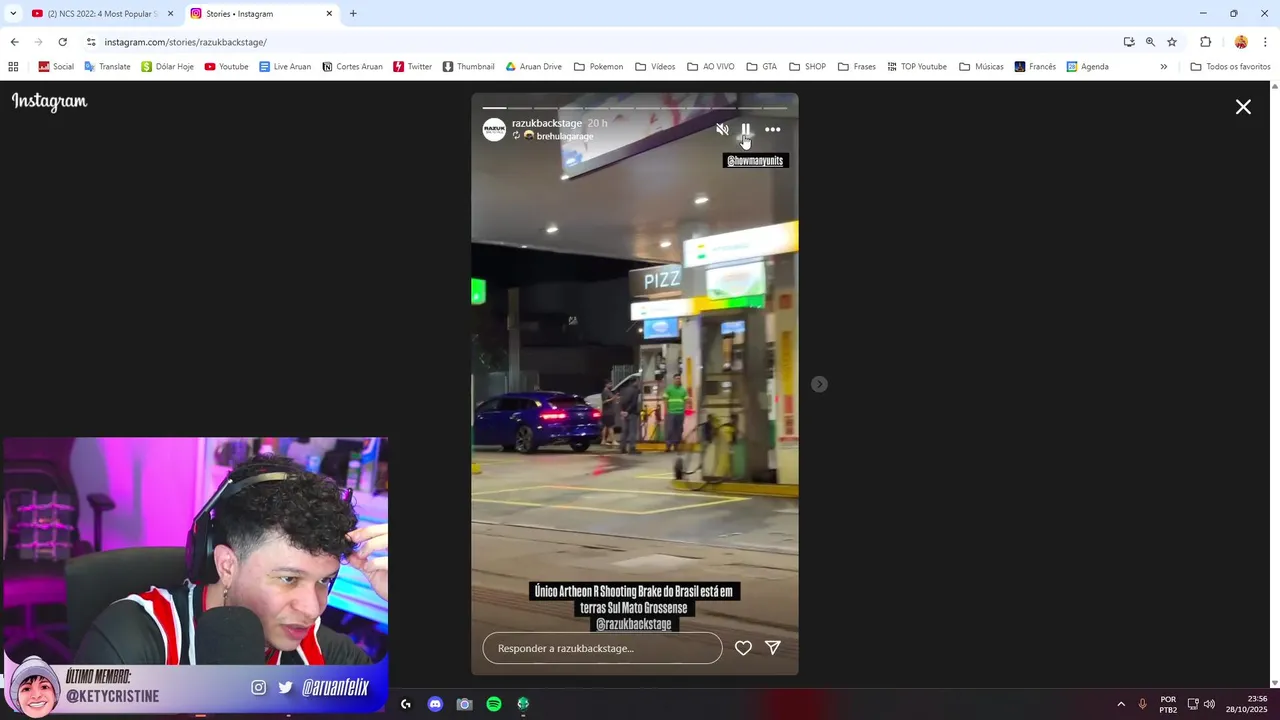
Task: Open Todos os favoritos folder
Action: tap(1230, 67)
